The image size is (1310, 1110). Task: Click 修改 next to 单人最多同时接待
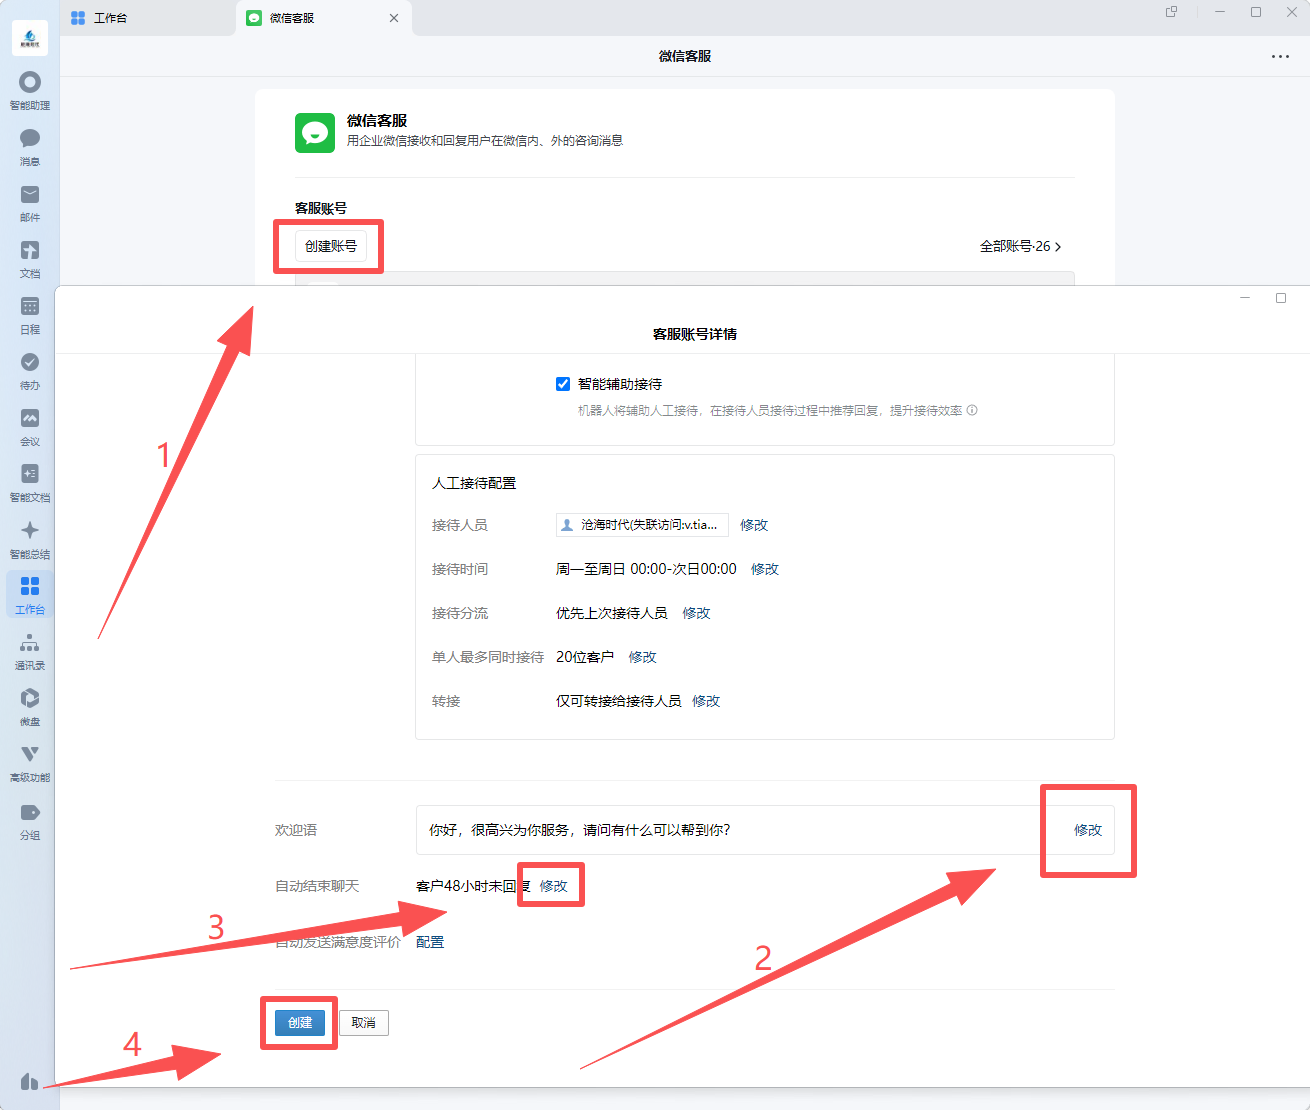(642, 657)
